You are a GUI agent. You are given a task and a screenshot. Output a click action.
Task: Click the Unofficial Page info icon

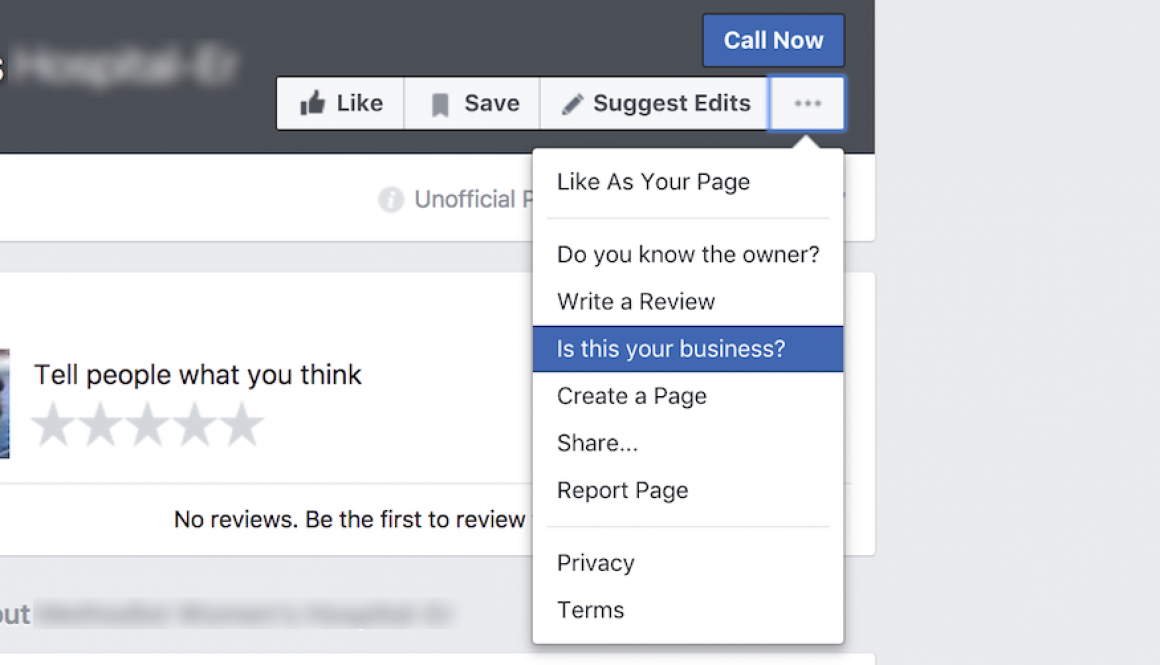391,199
